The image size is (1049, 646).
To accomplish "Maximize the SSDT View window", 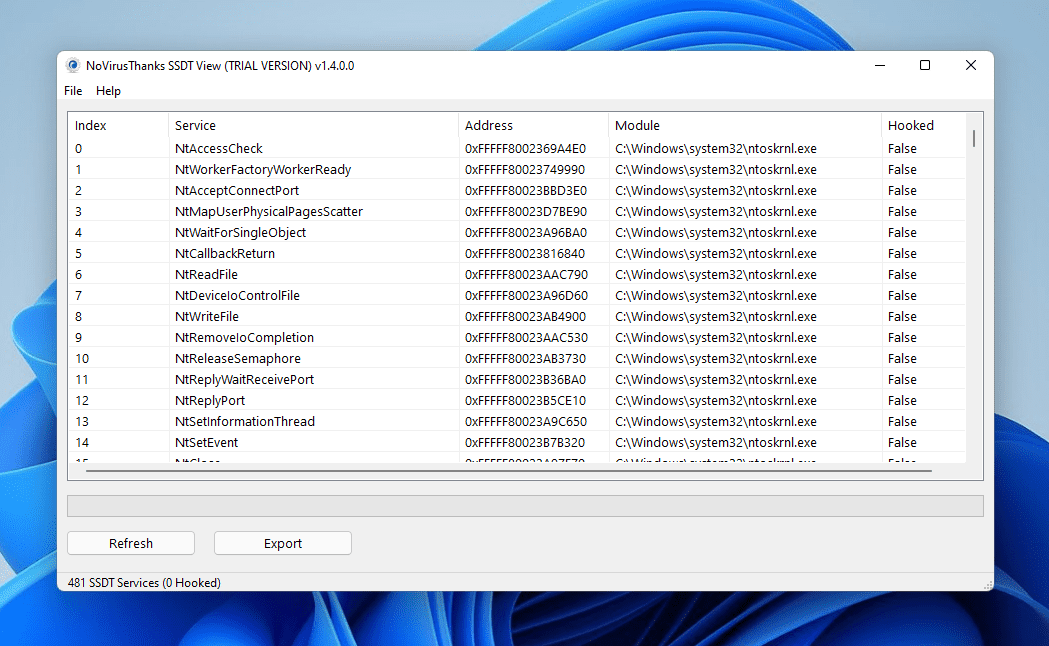I will [925, 65].
